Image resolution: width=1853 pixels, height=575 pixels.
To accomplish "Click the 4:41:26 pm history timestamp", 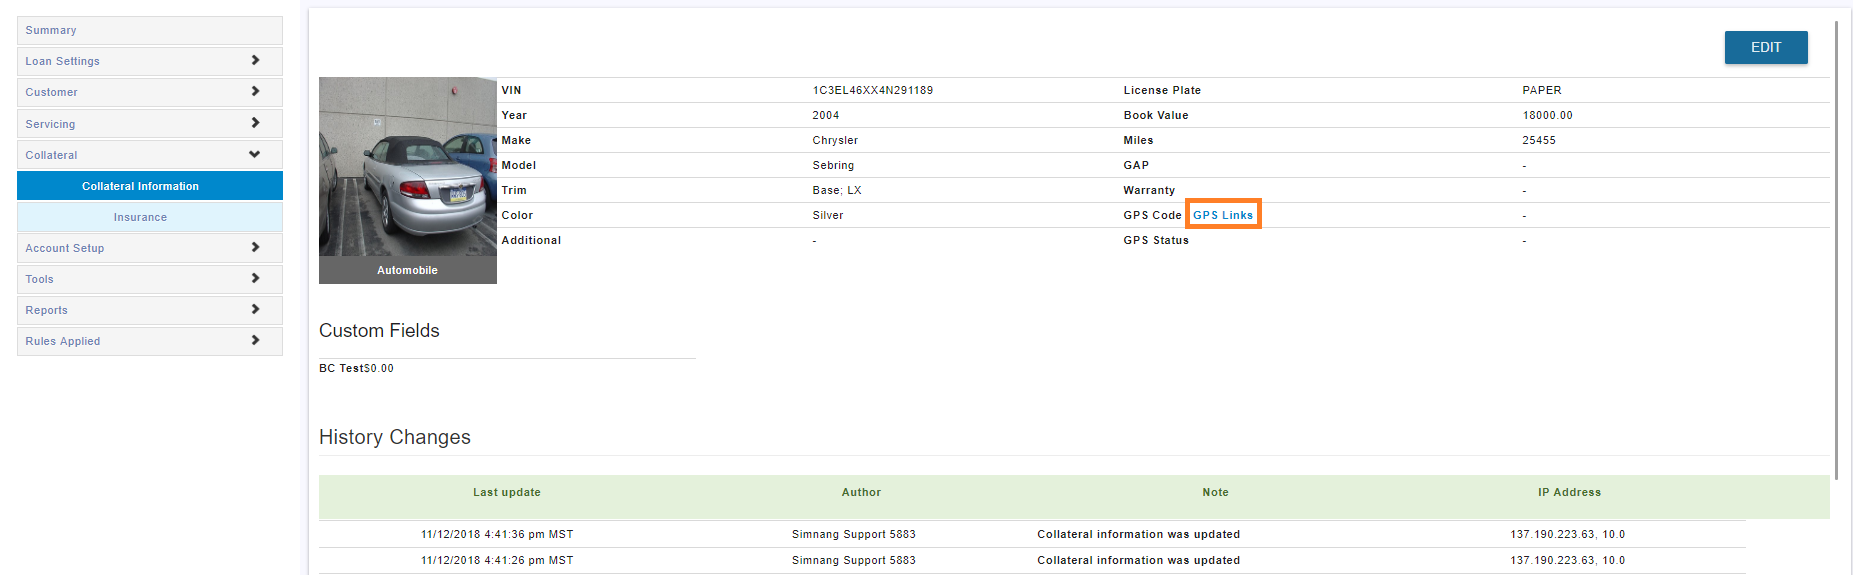I will [497, 560].
